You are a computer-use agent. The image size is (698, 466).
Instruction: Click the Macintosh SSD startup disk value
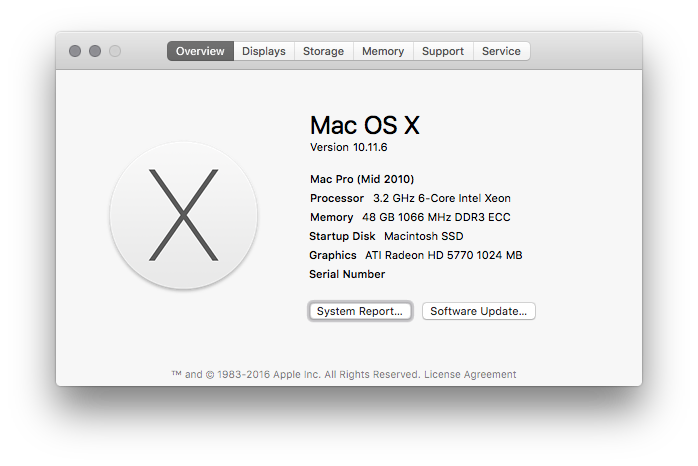(x=424, y=236)
